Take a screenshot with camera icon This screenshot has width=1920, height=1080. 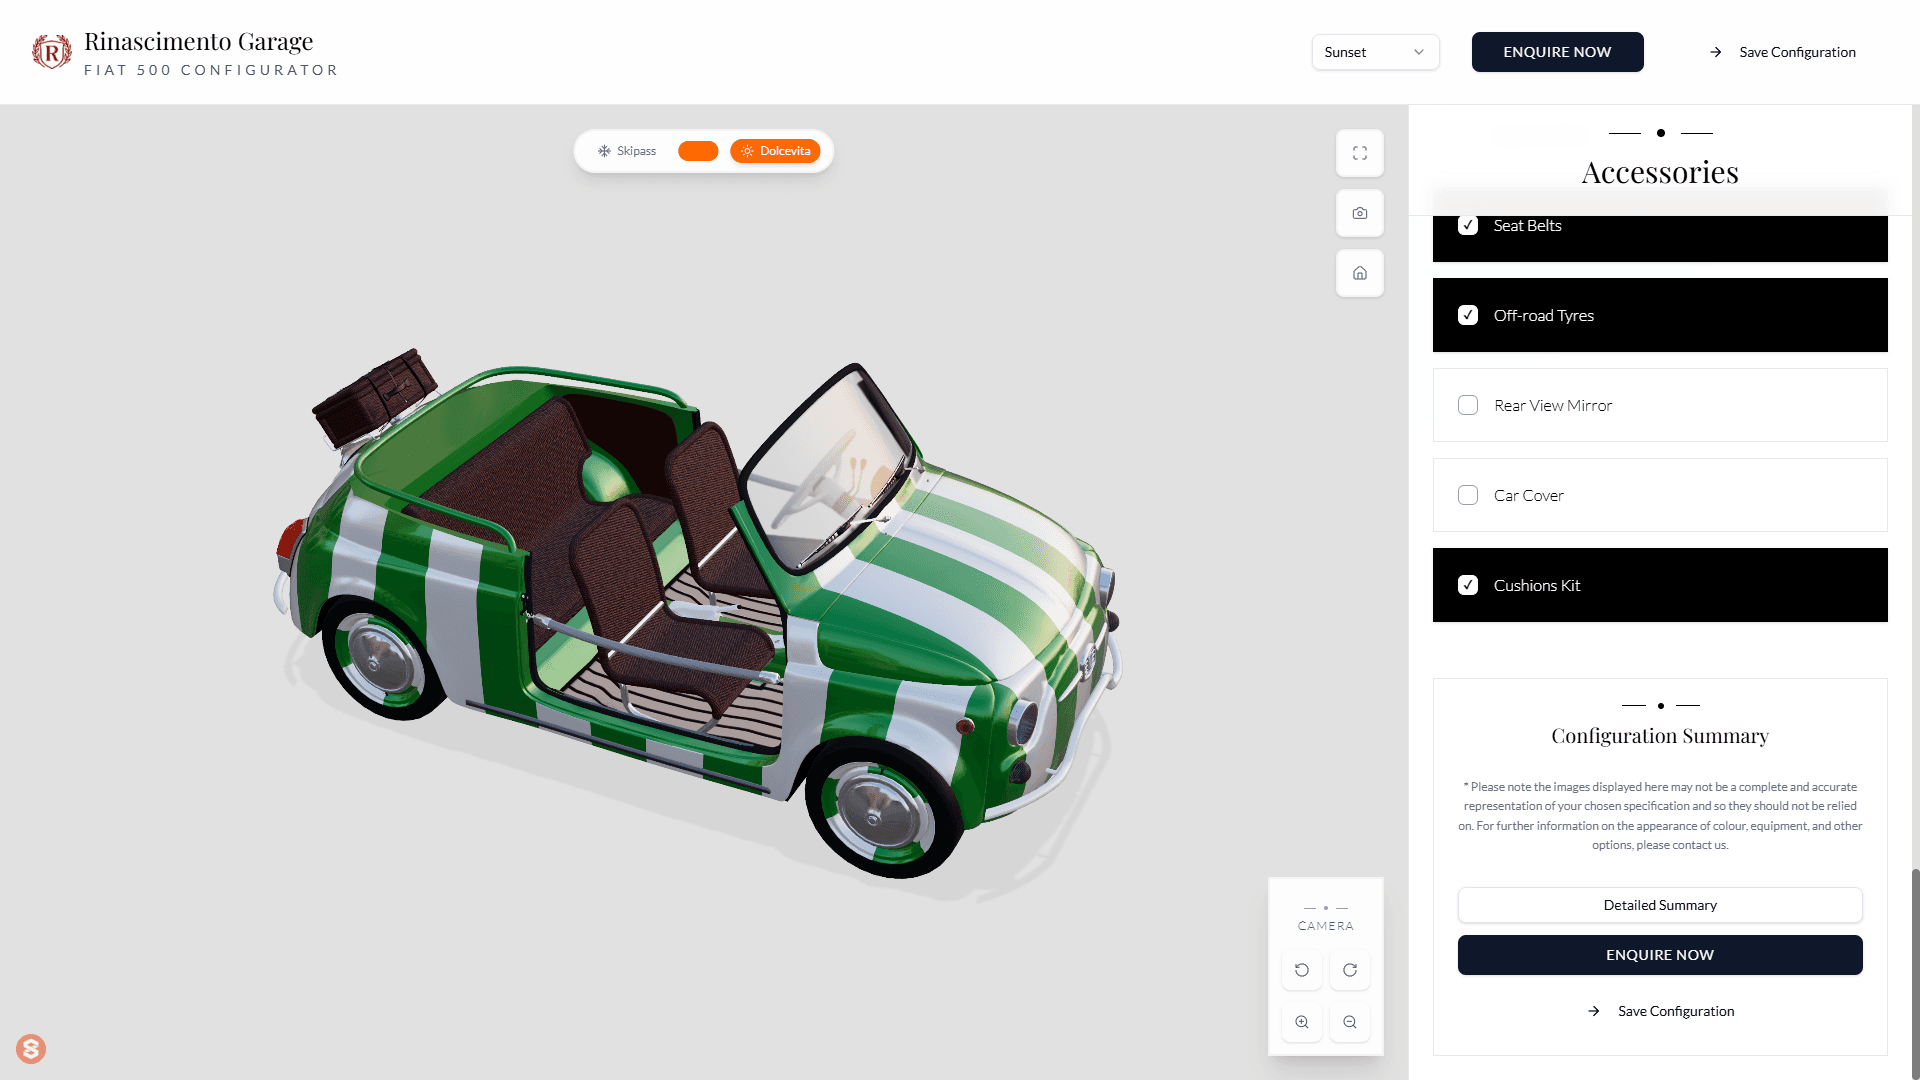point(1359,213)
